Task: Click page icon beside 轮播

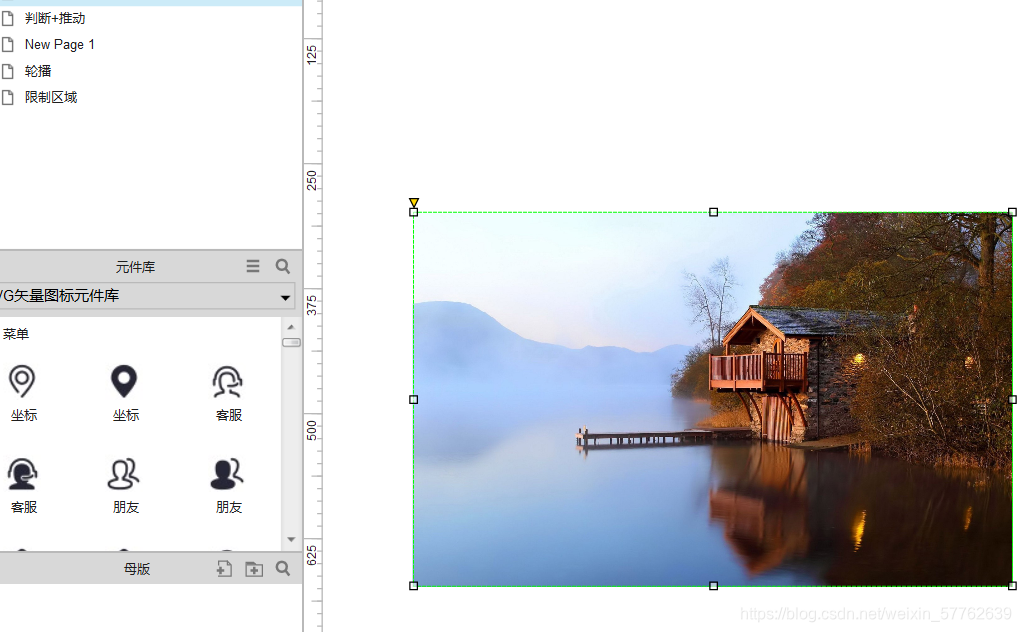Action: (x=8, y=71)
